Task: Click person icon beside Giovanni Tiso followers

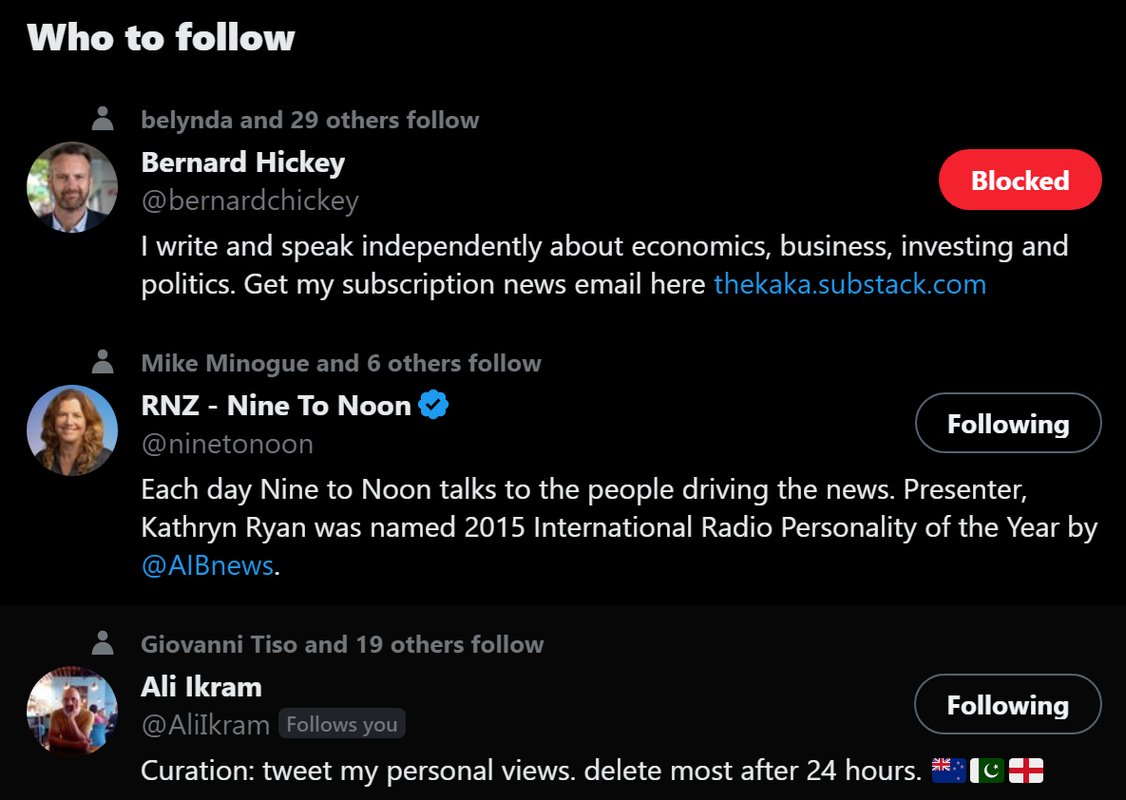Action: point(102,644)
